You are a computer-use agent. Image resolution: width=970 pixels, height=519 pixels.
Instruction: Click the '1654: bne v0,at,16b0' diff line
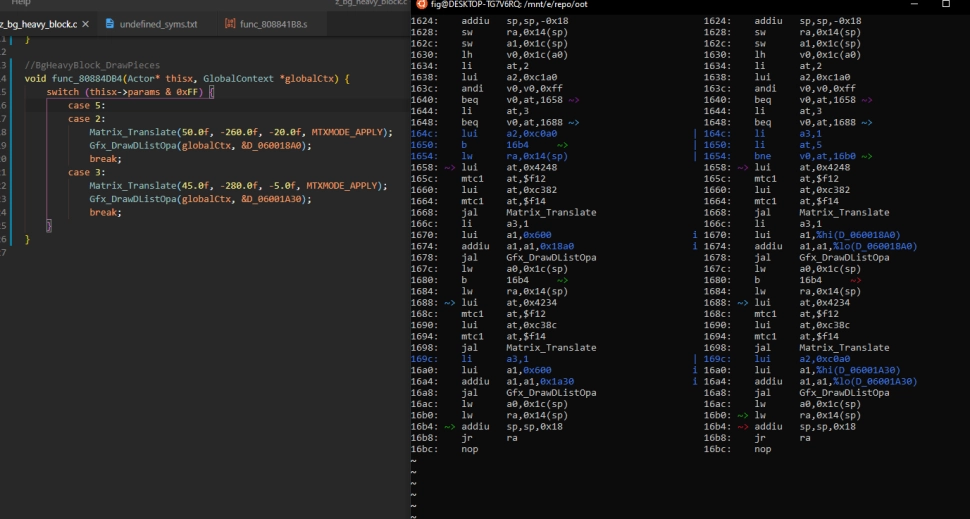coord(788,157)
